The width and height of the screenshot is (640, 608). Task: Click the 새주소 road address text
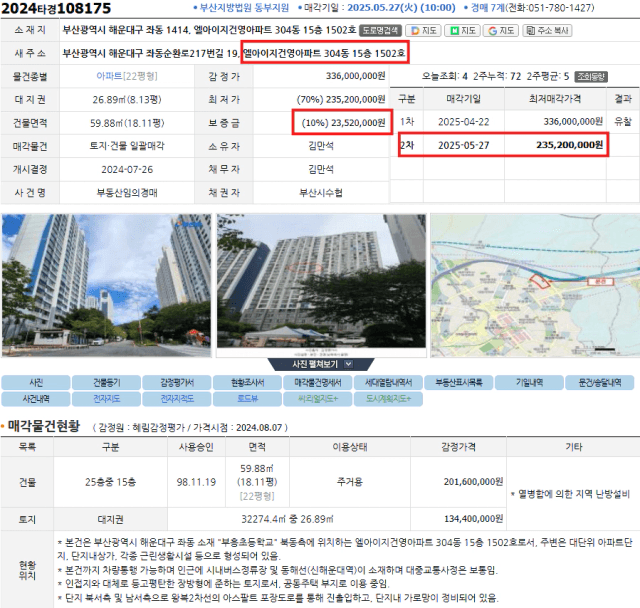tap(234, 53)
